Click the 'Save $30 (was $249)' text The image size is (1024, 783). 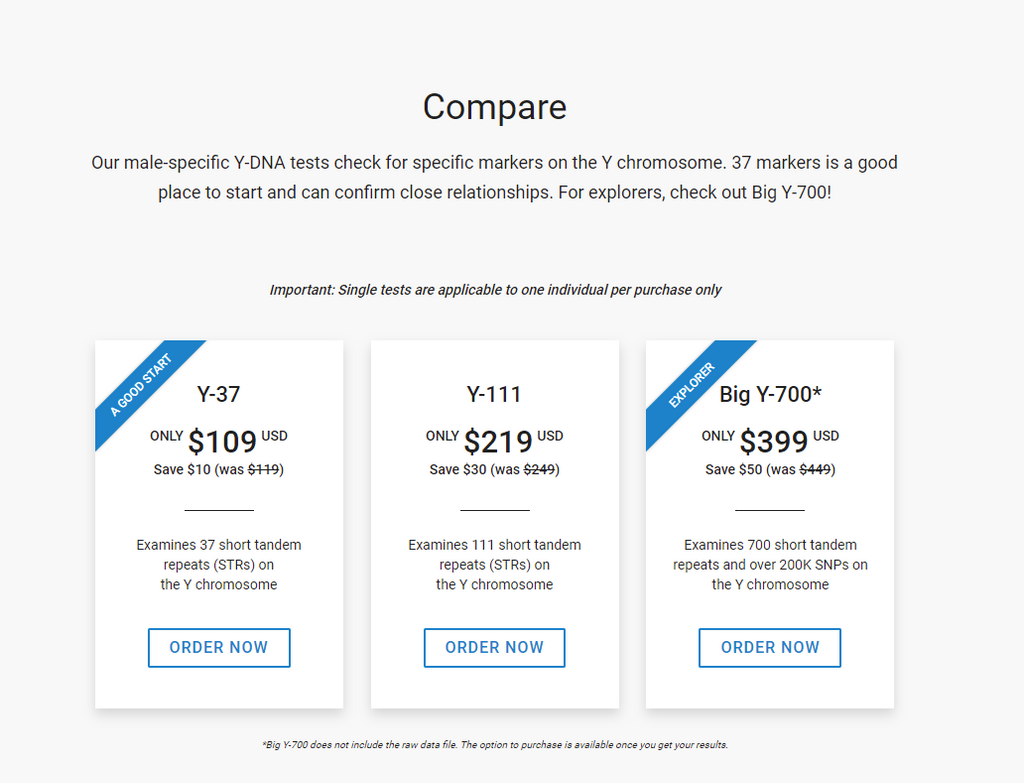pyautogui.click(x=494, y=470)
